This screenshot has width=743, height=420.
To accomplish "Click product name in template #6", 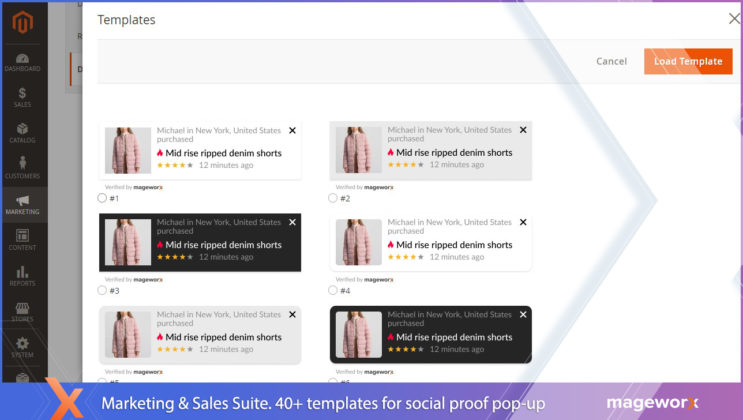I will coord(454,338).
